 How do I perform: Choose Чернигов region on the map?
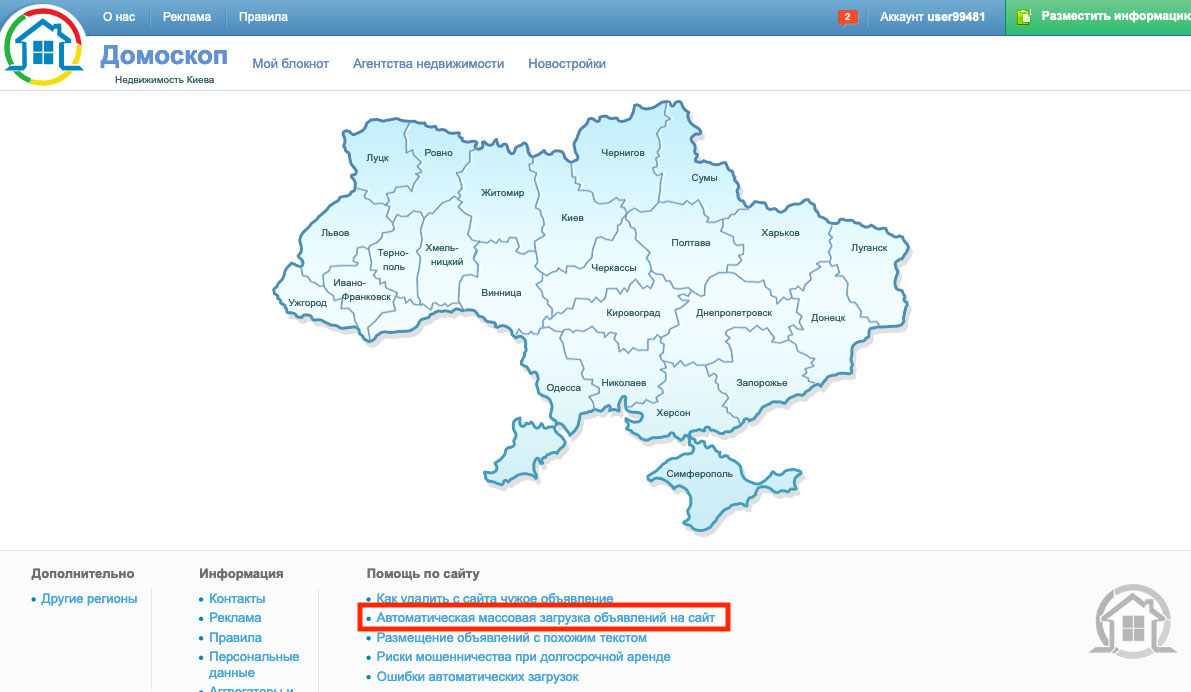coord(623,153)
